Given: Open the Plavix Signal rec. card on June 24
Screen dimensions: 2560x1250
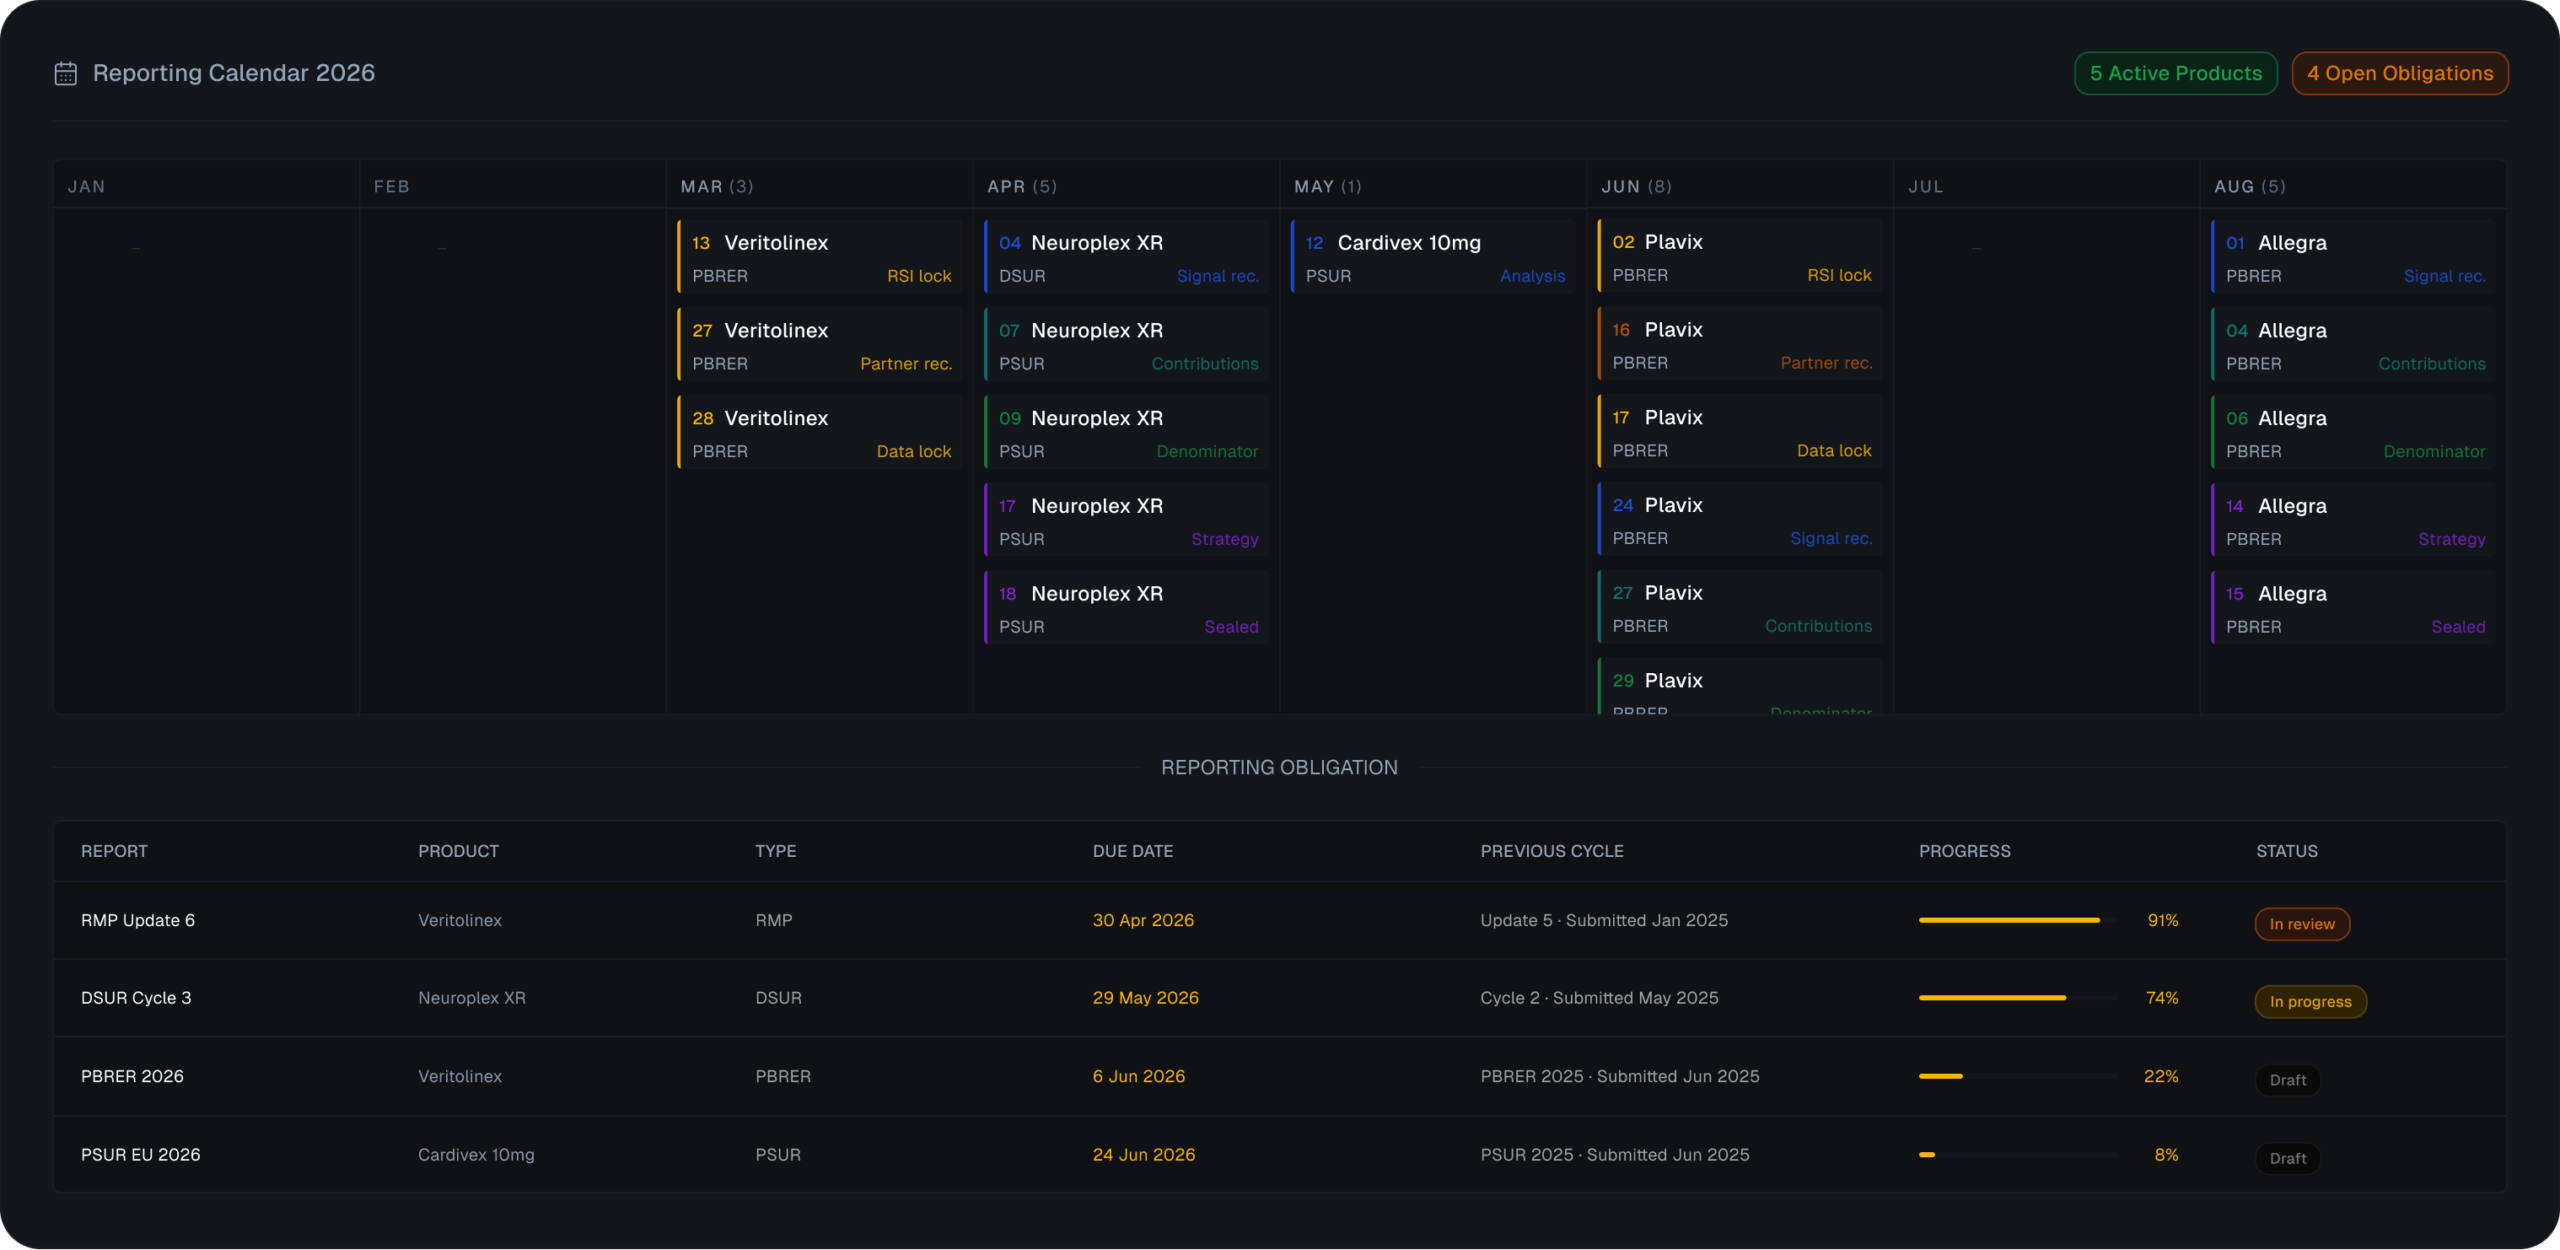Looking at the screenshot, I should pyautogui.click(x=1740, y=519).
